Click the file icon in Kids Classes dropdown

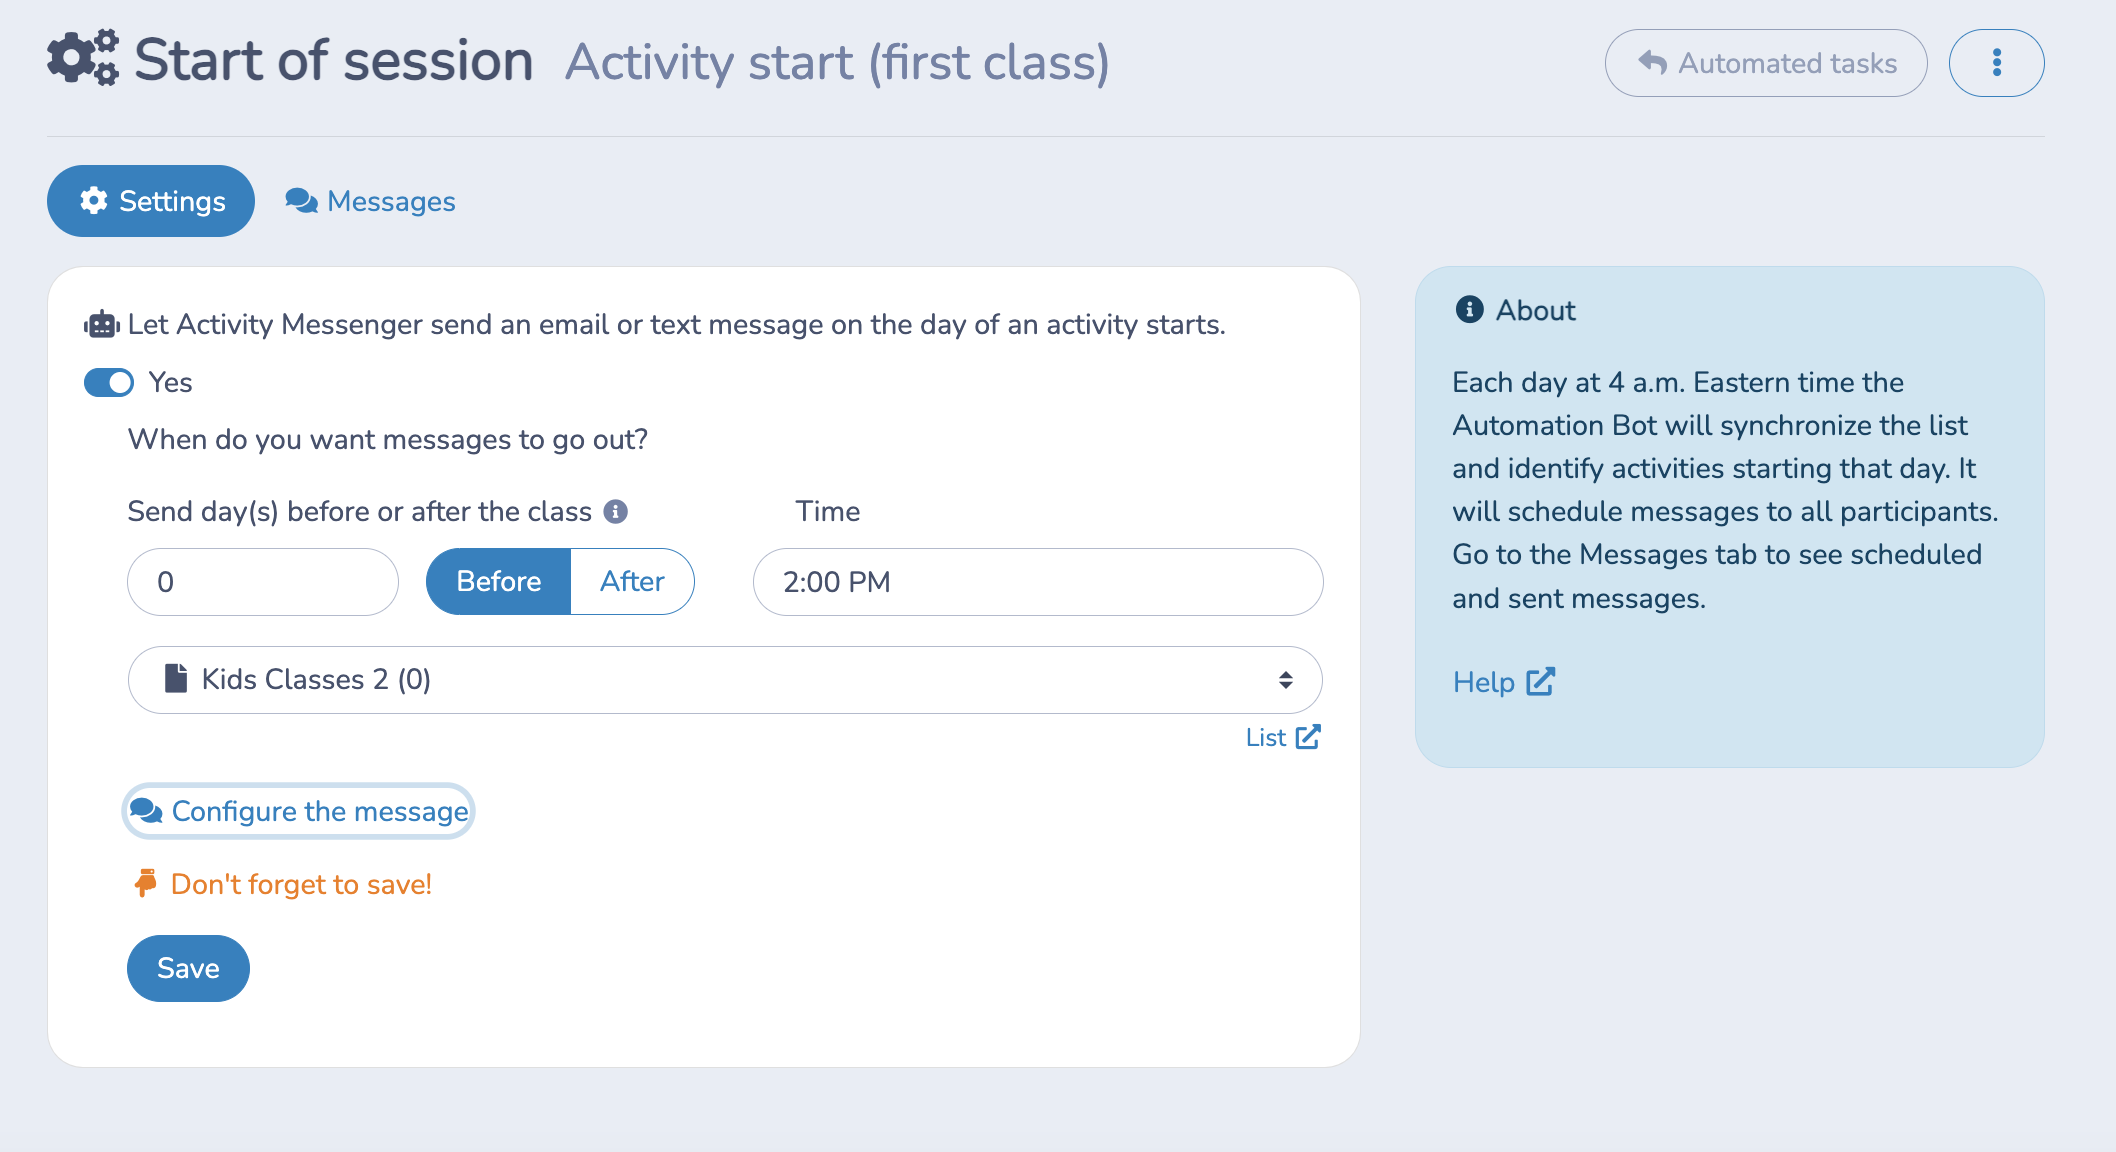tap(176, 679)
